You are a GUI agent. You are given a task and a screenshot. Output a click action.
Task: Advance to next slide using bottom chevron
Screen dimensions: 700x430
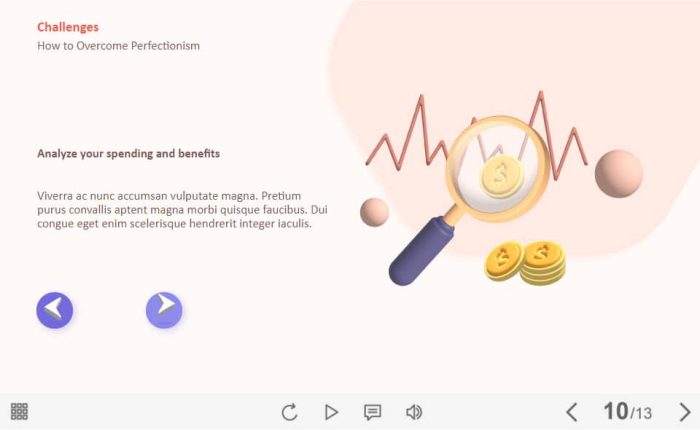tap(685, 412)
